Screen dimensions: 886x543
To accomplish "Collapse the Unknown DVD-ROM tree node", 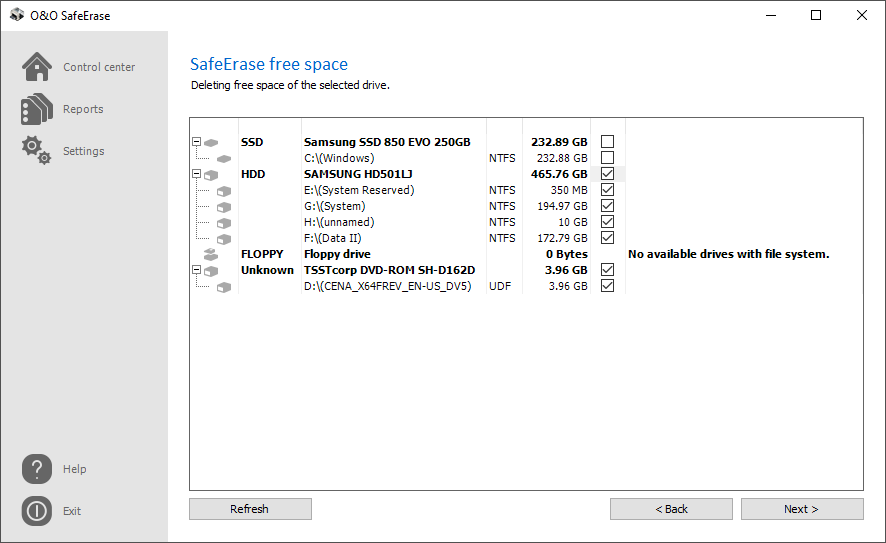I will [196, 270].
